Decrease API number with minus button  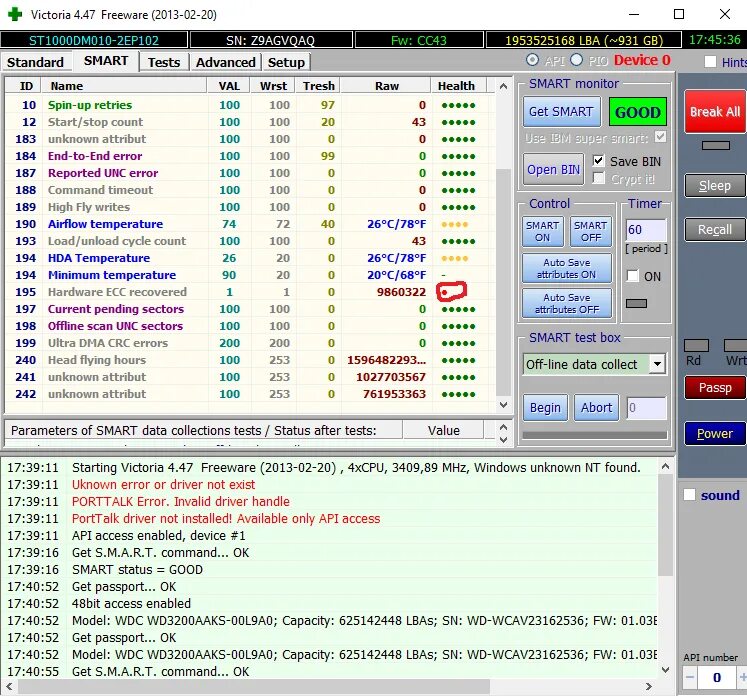(690, 677)
